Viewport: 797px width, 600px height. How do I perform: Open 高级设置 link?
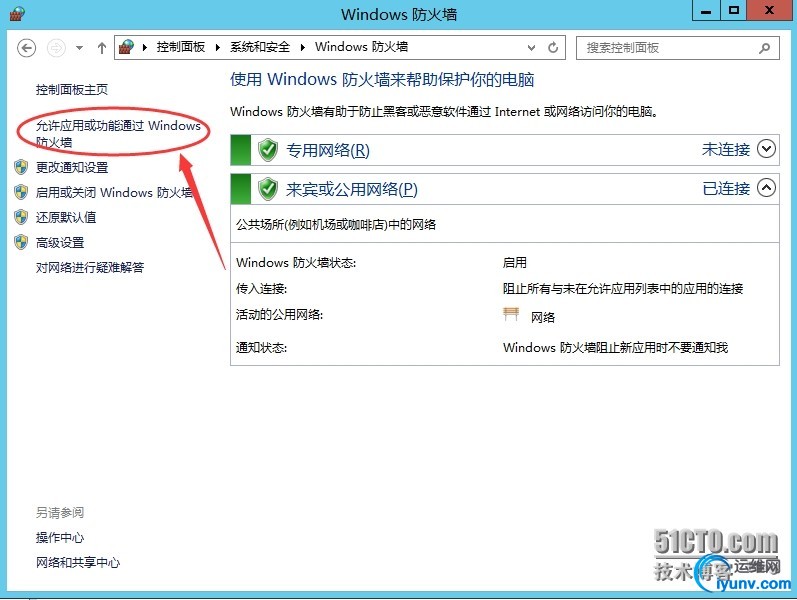click(60, 243)
